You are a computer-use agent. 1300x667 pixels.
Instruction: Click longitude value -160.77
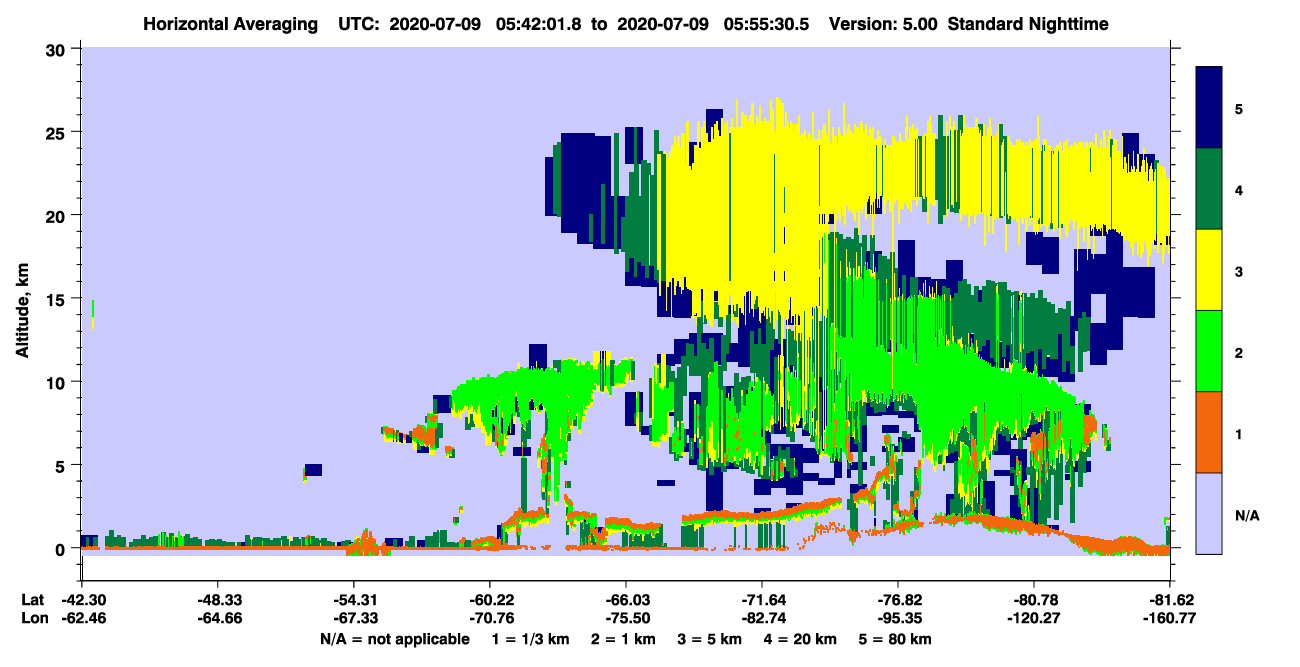1170,618
